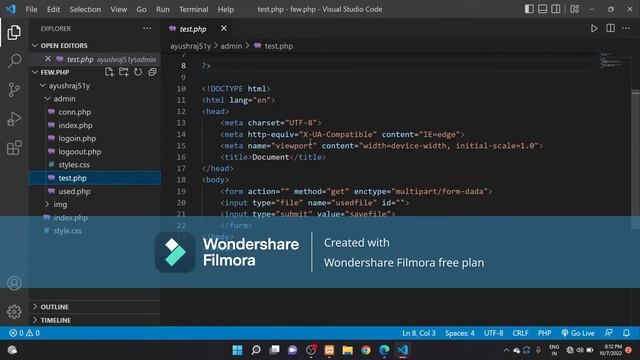Close test.php in Open Editors list
640x360 pixels.
(48, 59)
